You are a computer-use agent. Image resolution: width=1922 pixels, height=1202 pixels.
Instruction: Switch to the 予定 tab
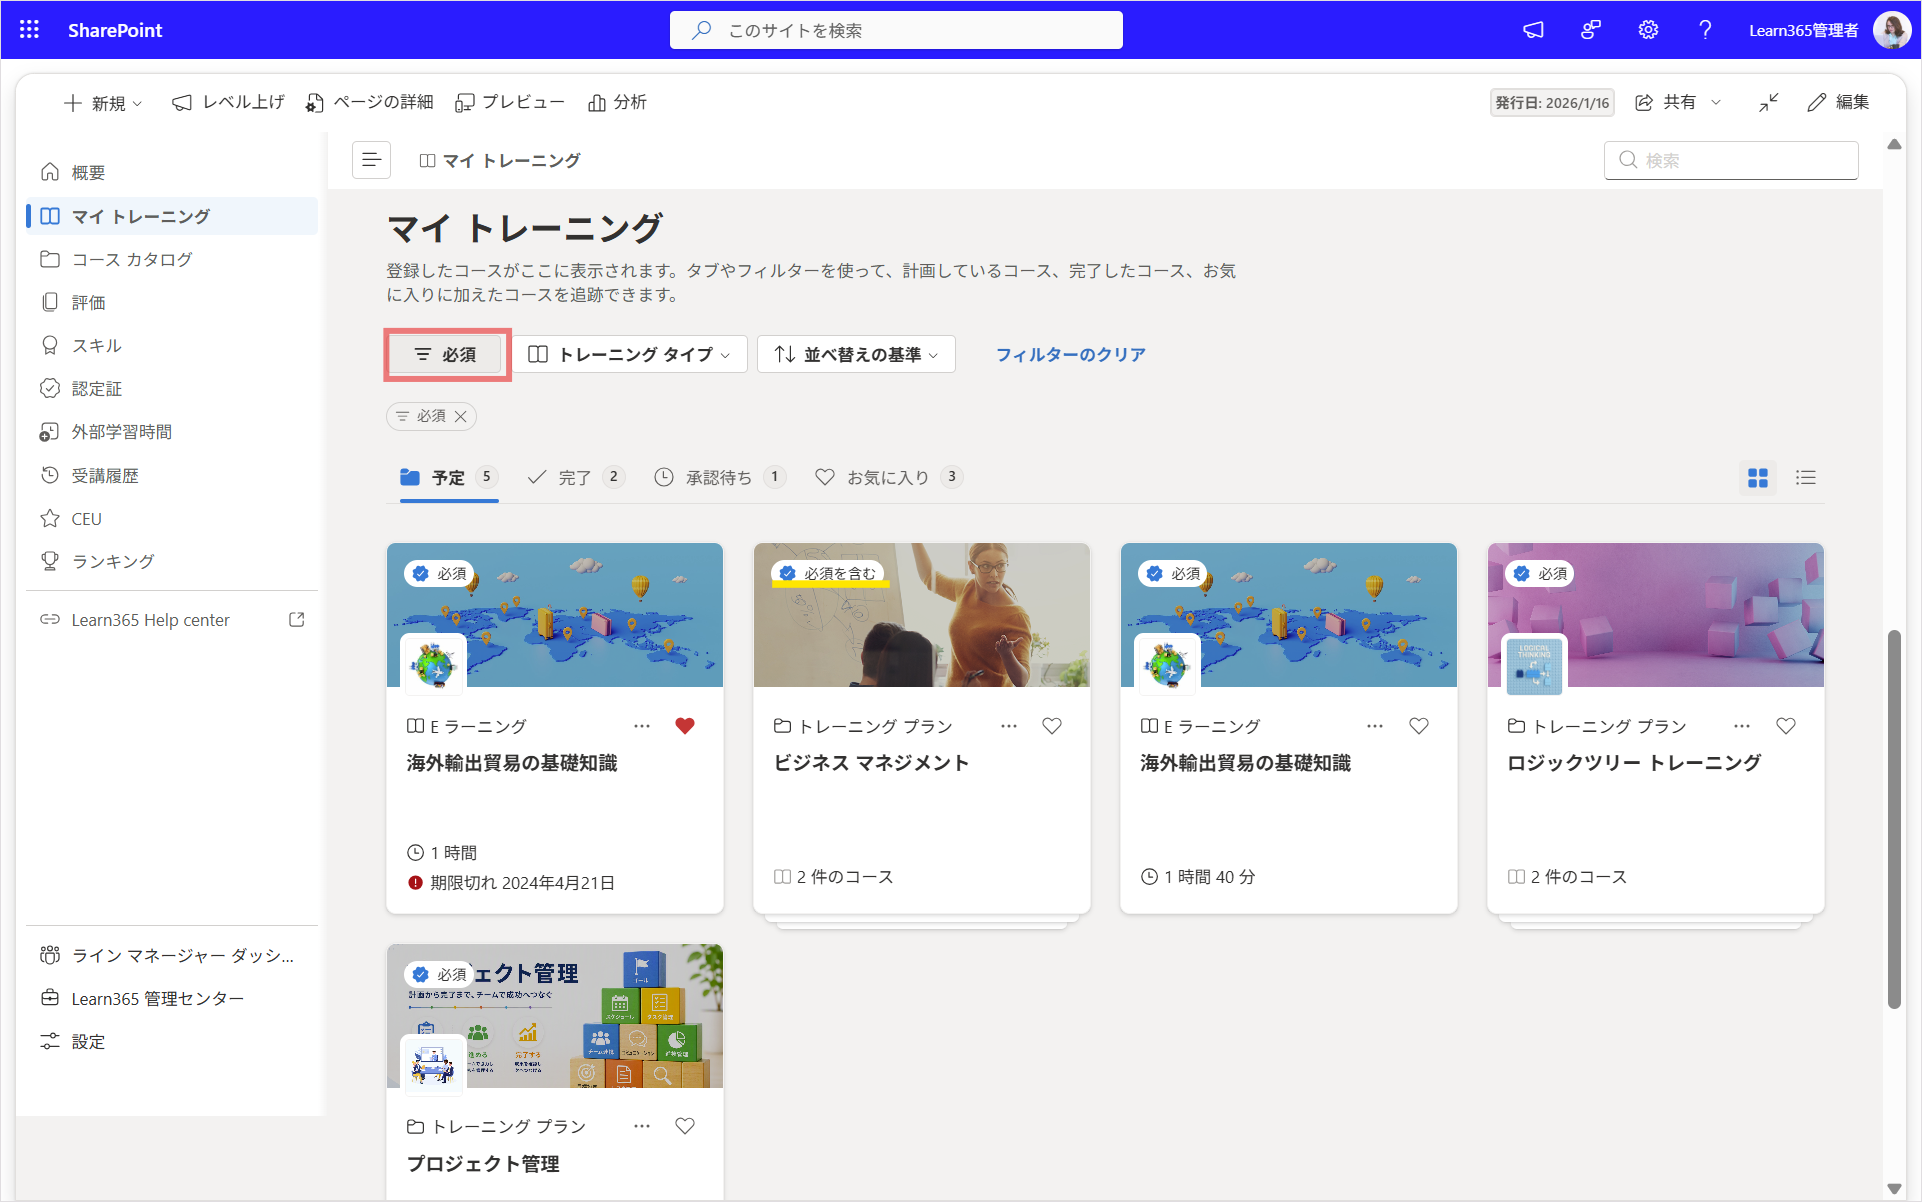pos(449,478)
